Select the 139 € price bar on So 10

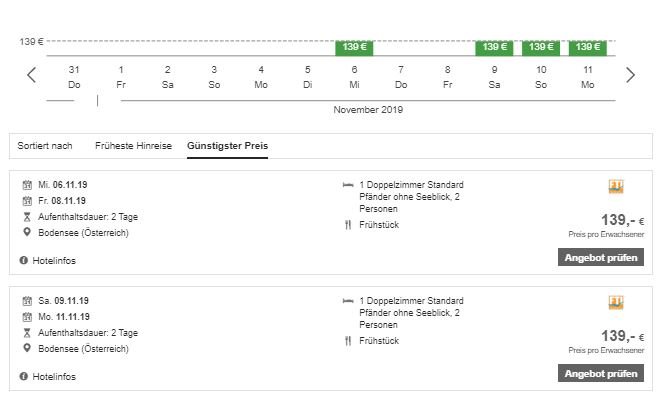pos(541,48)
